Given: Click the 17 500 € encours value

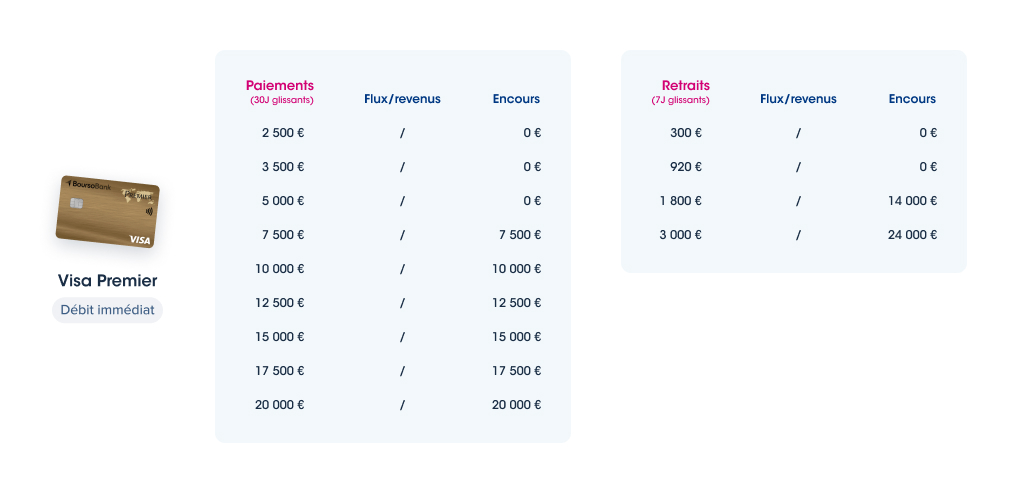Looking at the screenshot, I should [x=516, y=371].
